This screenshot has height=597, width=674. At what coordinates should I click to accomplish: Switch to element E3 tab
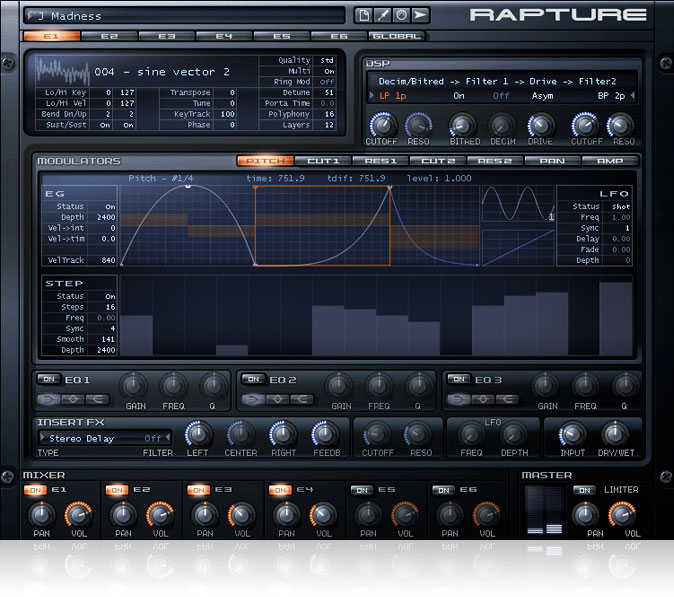coord(167,36)
